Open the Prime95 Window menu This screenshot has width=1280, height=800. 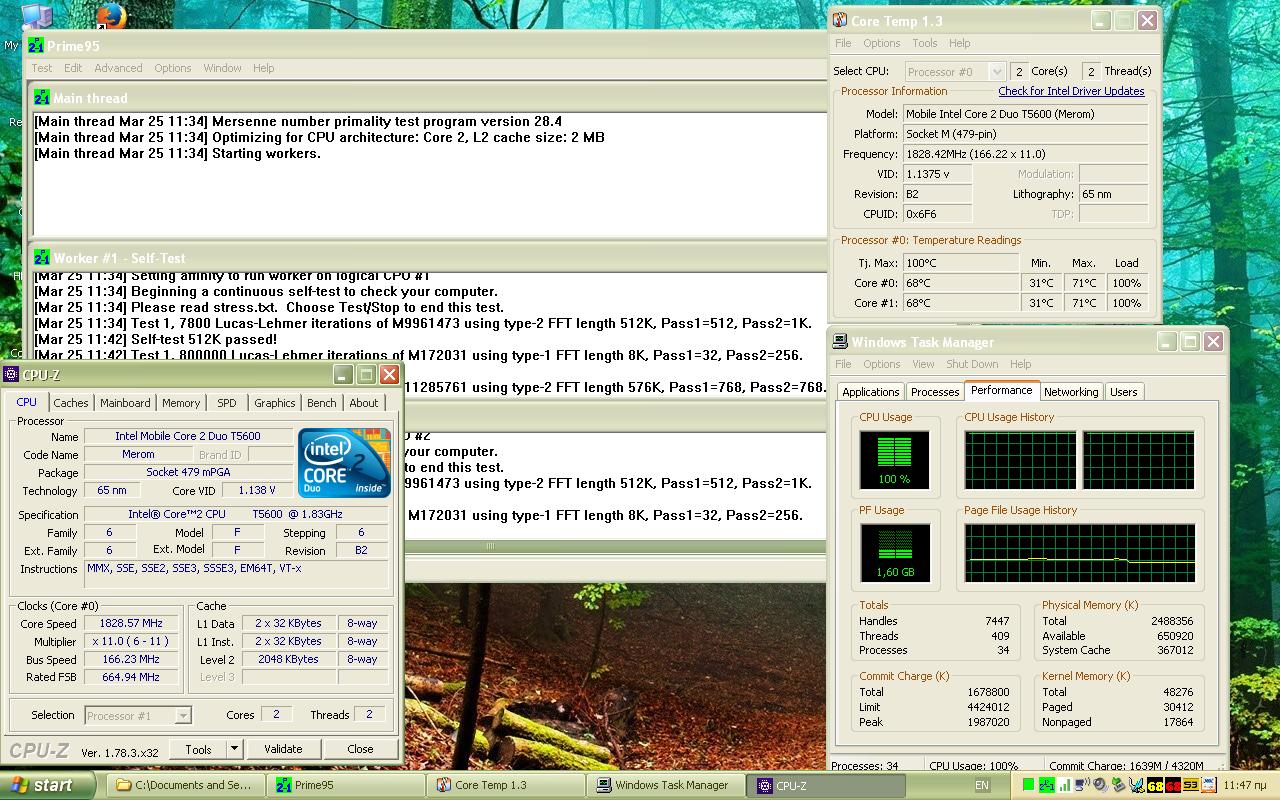coord(222,68)
